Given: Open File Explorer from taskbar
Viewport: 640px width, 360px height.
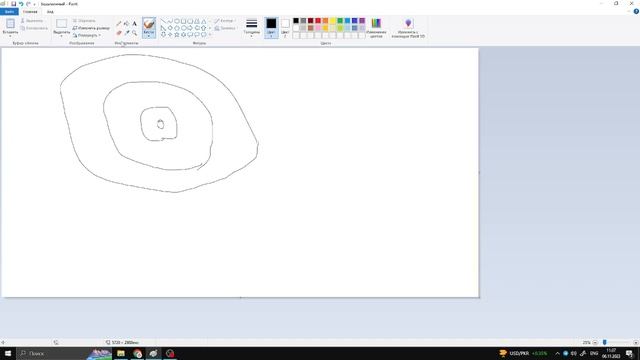Looking at the screenshot, I should 121,353.
